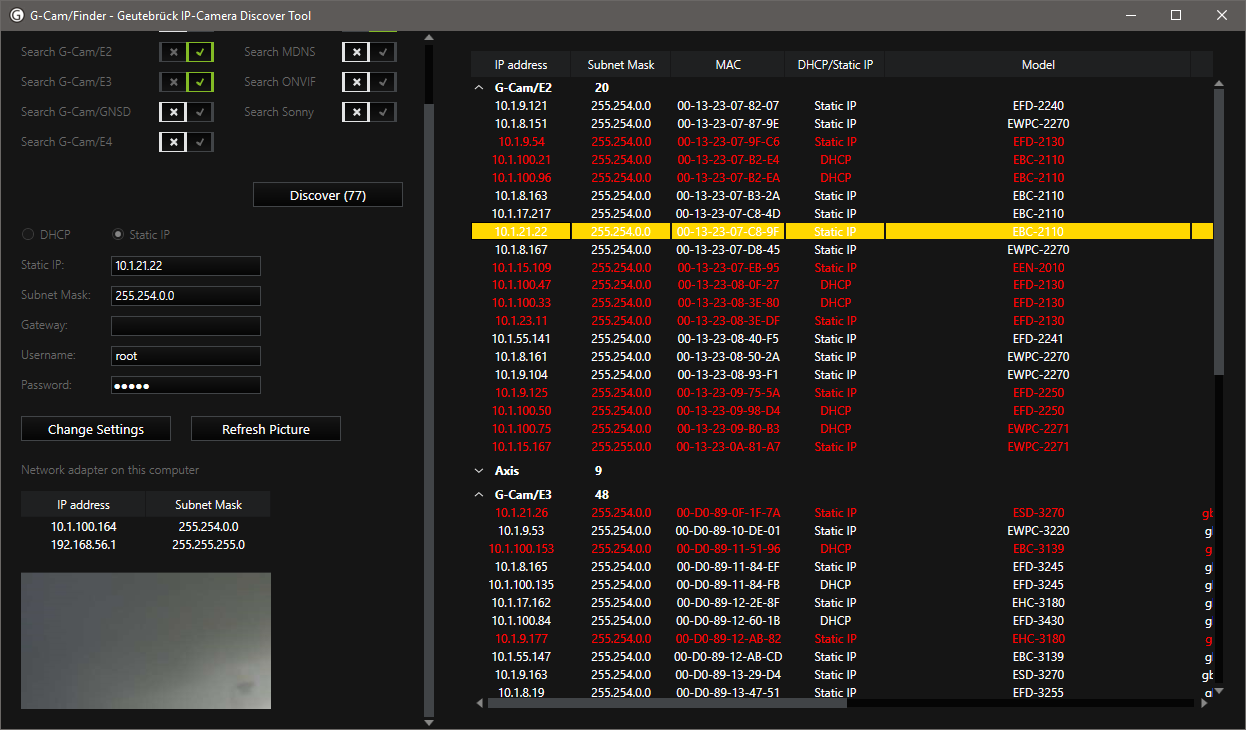
Task: Select camera with IP 10.1.15.167
Action: (521, 447)
